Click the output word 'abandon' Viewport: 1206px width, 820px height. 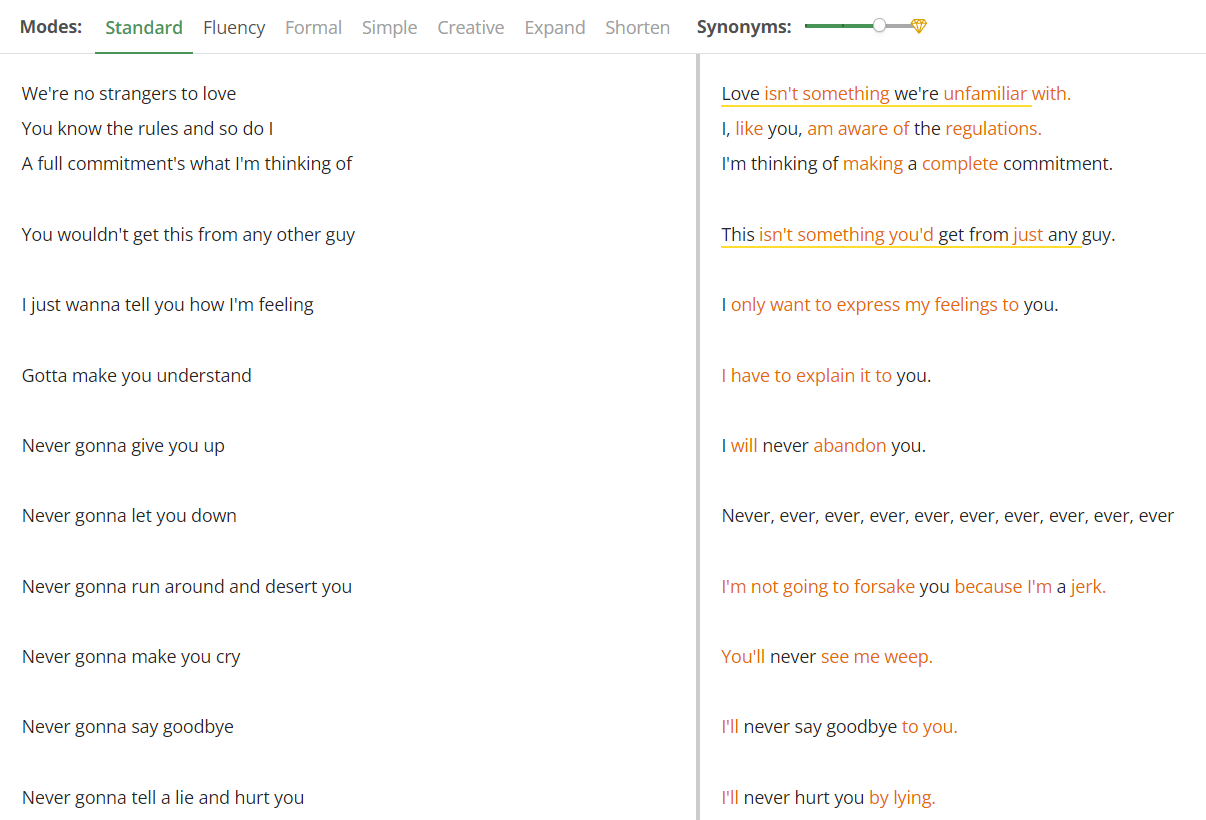pyautogui.click(x=850, y=445)
